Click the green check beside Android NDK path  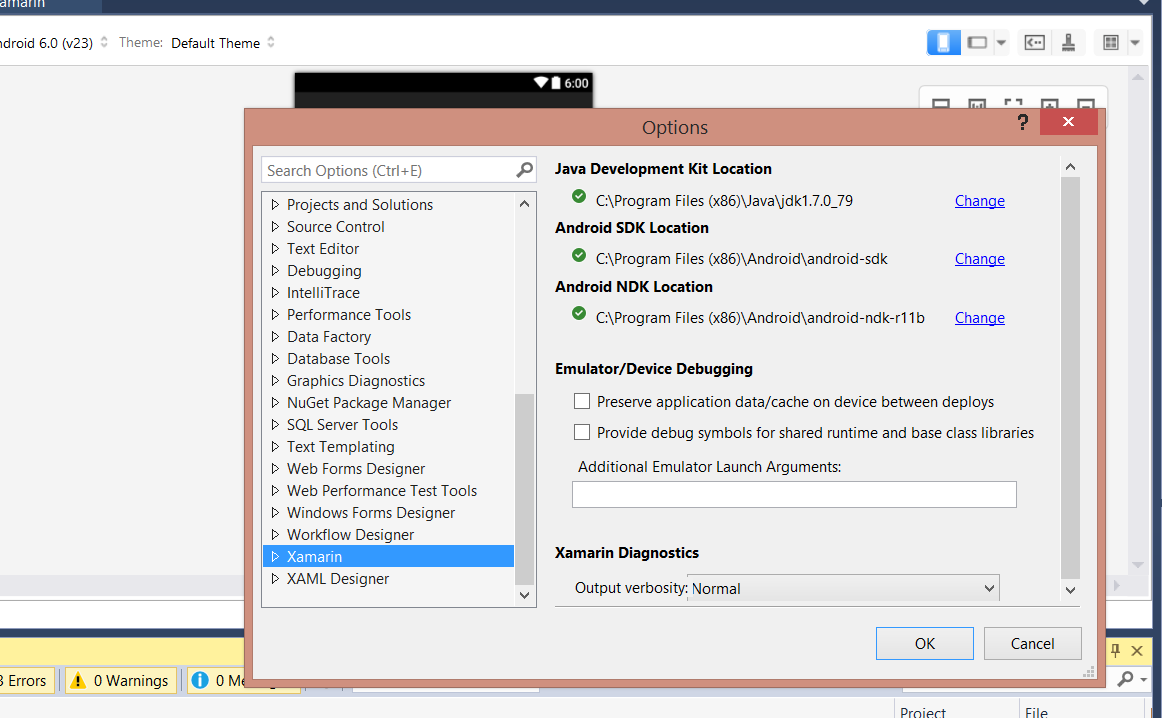point(579,313)
